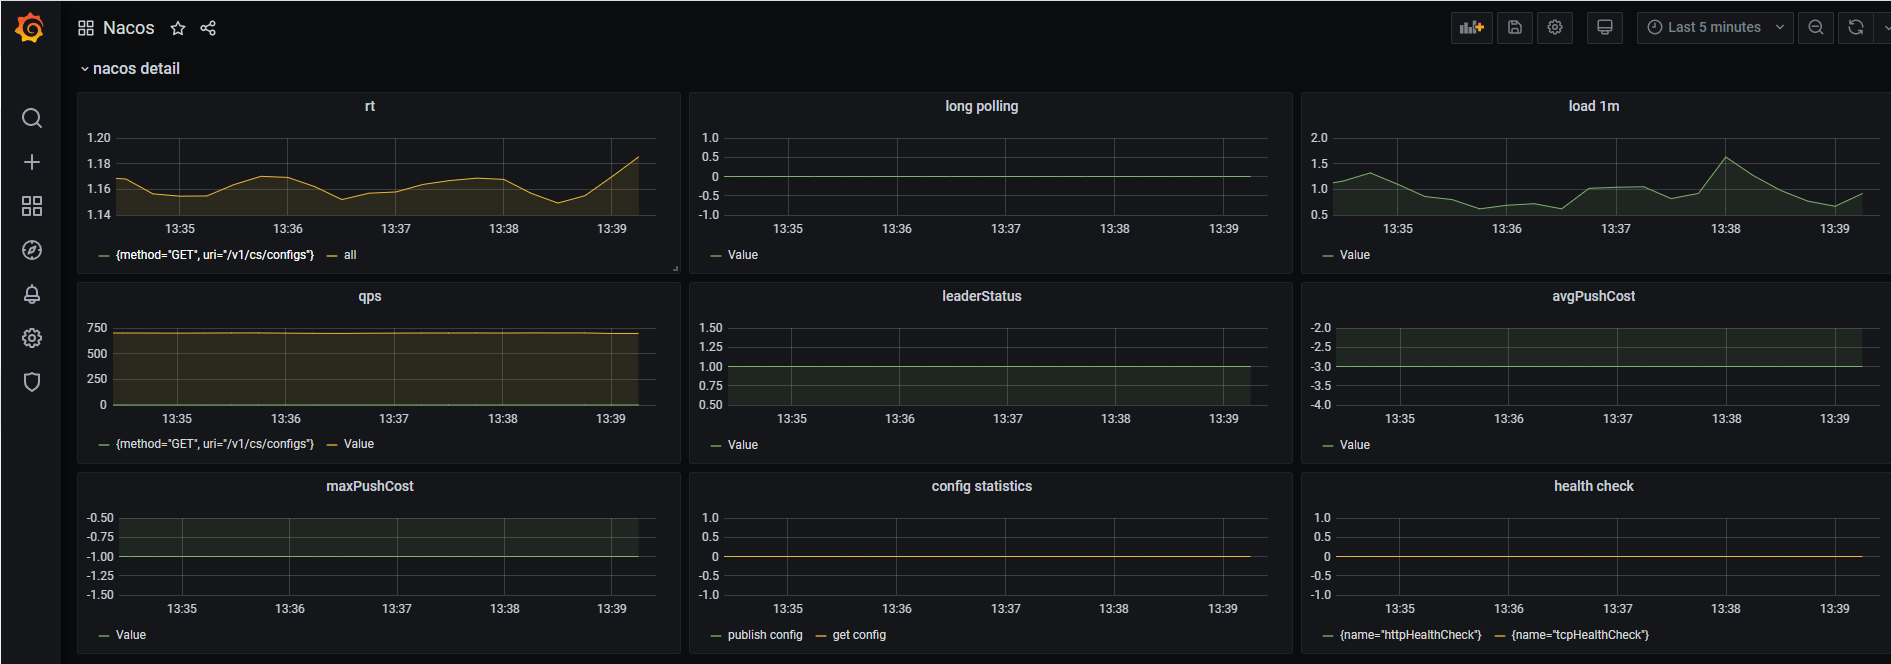The image size is (1891, 664).
Task: Toggle Value series in long polling legend
Action: coord(743,255)
